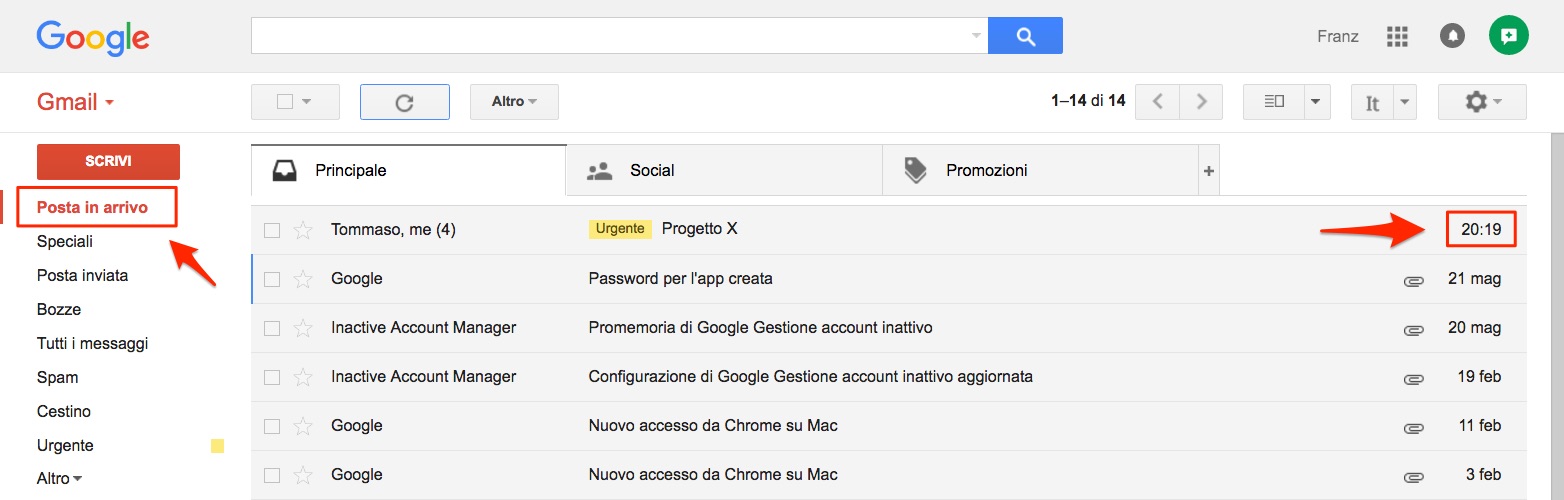
Task: Open the Gmail product dropdown
Action: click(76, 102)
